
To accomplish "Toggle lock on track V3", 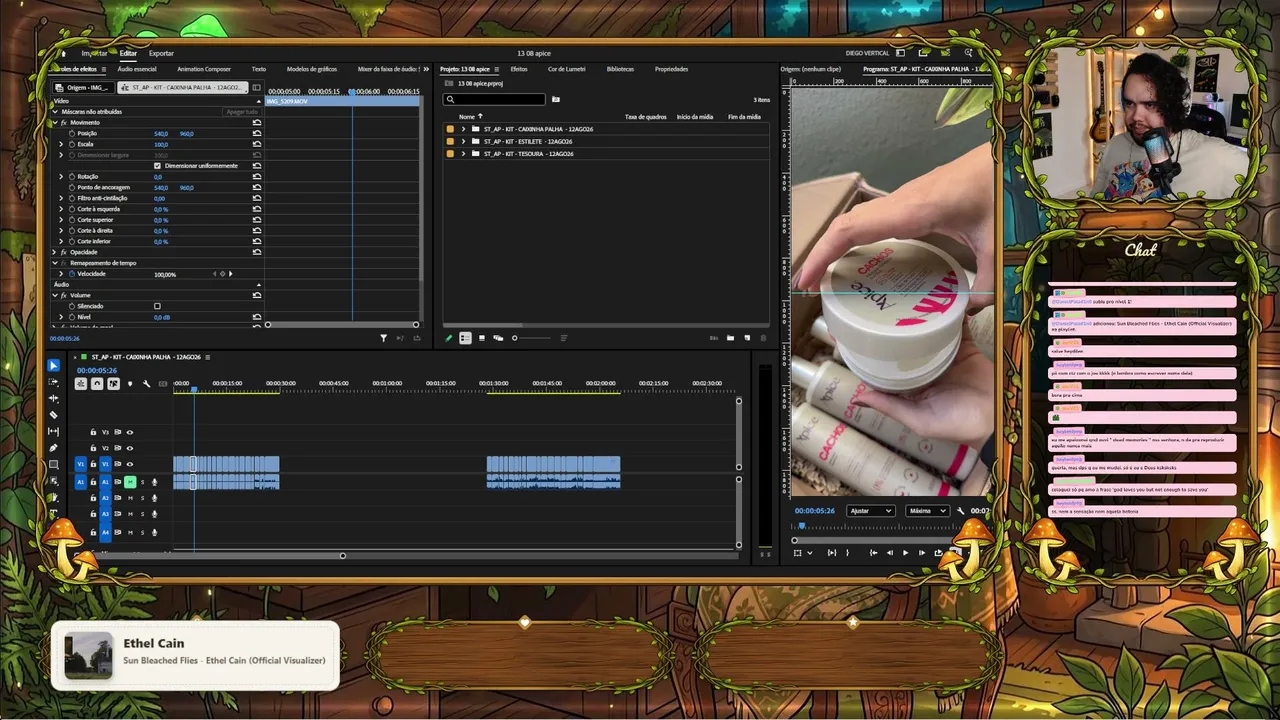I will pyautogui.click(x=93, y=432).
